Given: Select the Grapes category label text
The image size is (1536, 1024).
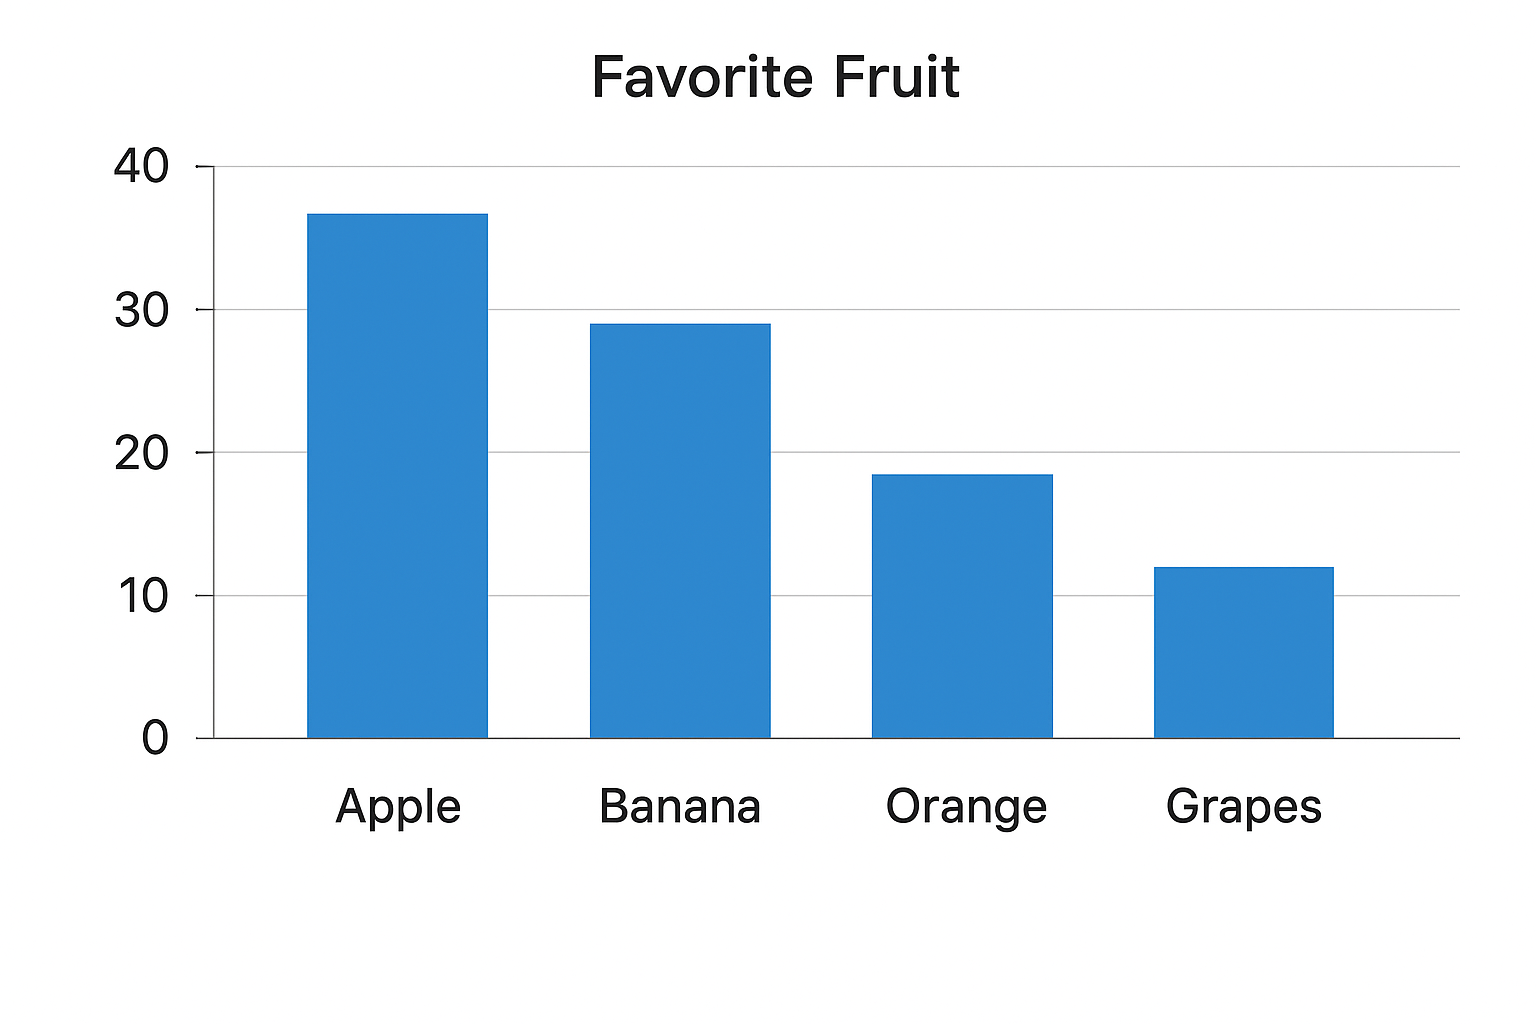Looking at the screenshot, I should (x=1243, y=806).
